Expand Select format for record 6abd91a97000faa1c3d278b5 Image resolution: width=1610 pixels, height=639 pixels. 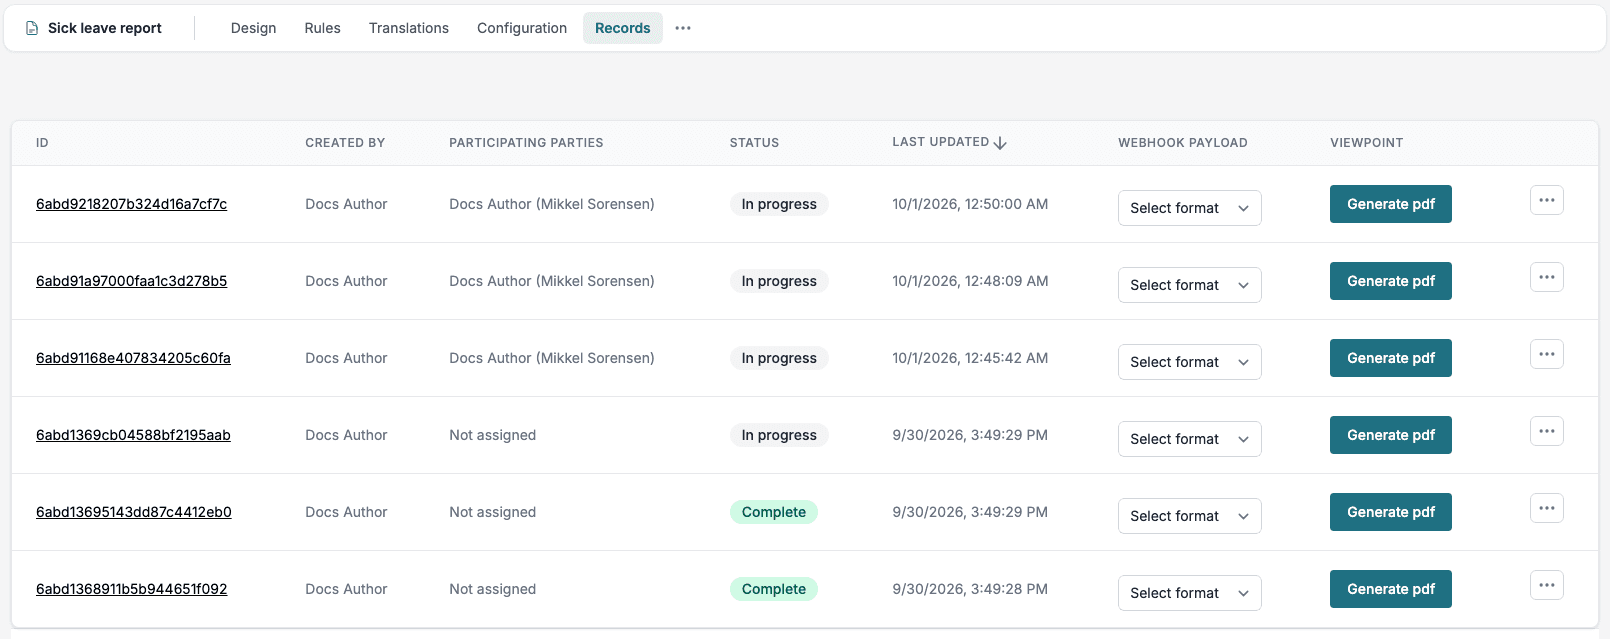tap(1190, 285)
